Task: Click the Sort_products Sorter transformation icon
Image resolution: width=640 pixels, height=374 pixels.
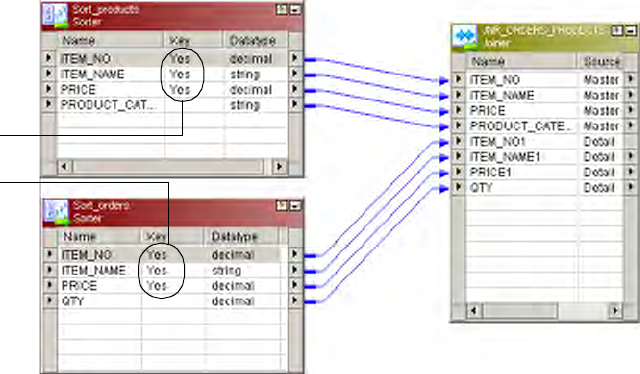Action: click(x=55, y=16)
